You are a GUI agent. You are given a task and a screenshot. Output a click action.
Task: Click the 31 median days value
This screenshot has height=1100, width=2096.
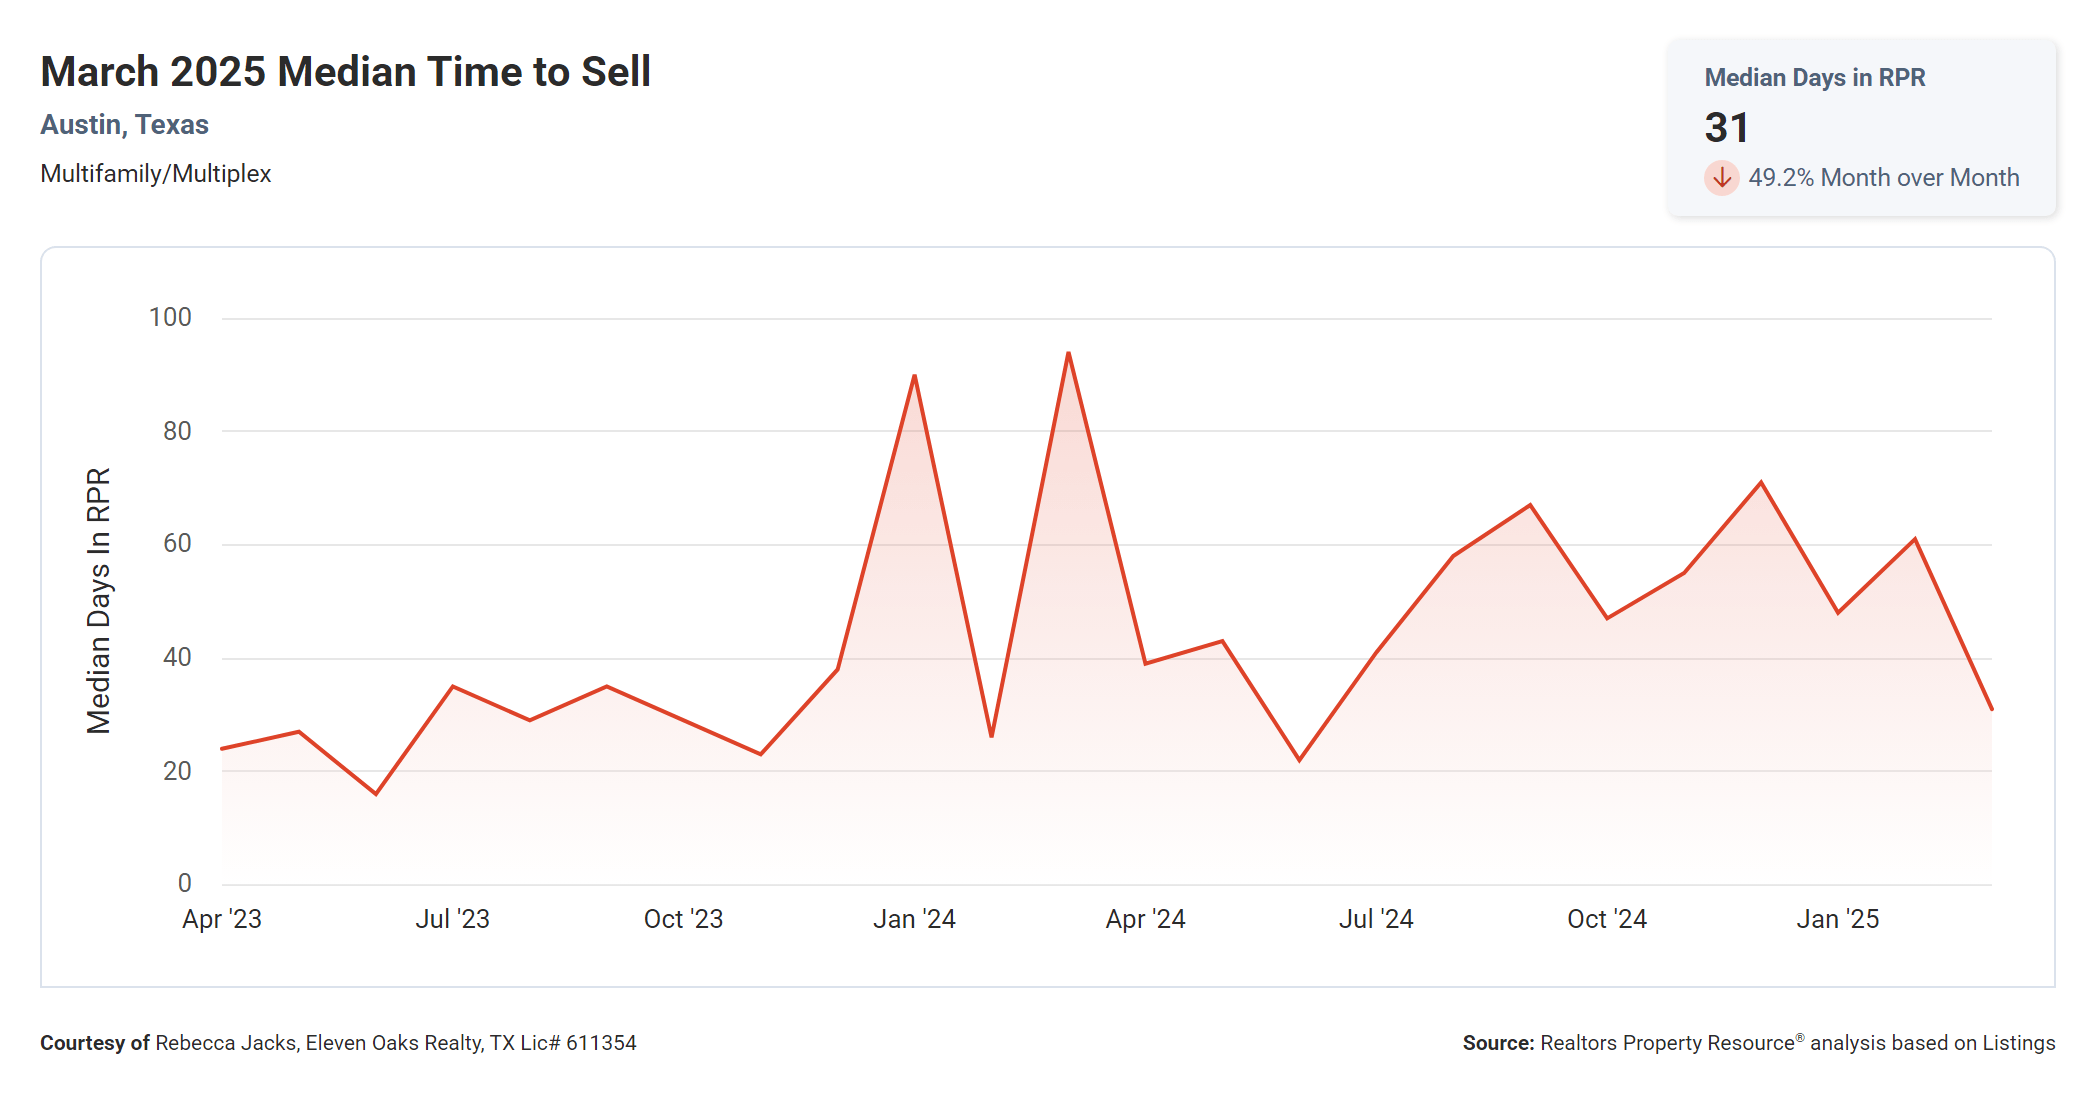(1727, 128)
